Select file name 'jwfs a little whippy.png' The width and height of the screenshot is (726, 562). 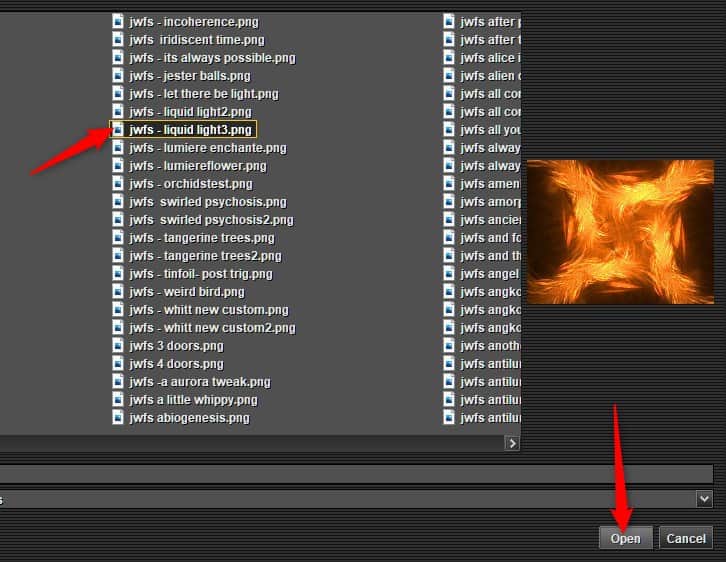pyautogui.click(x=193, y=400)
